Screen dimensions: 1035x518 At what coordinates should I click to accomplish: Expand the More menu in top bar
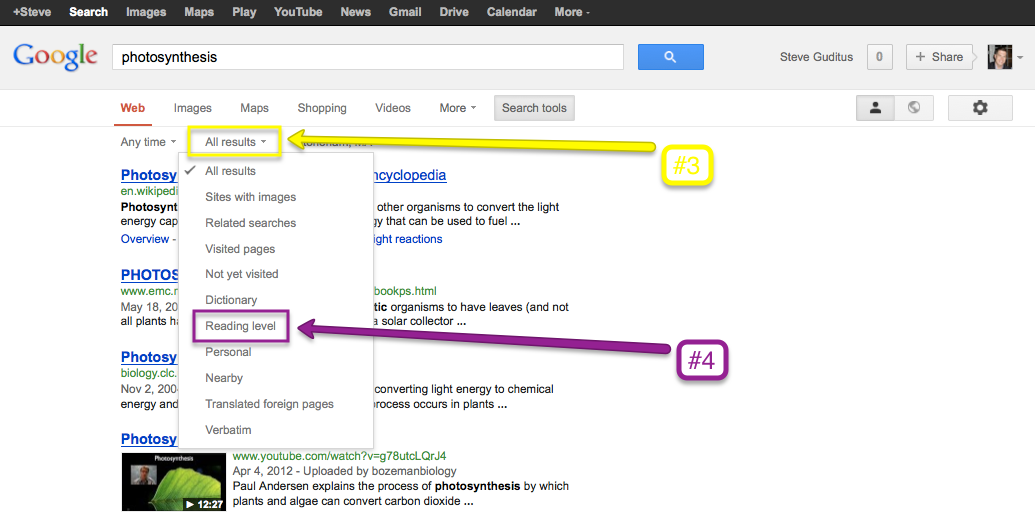[572, 12]
